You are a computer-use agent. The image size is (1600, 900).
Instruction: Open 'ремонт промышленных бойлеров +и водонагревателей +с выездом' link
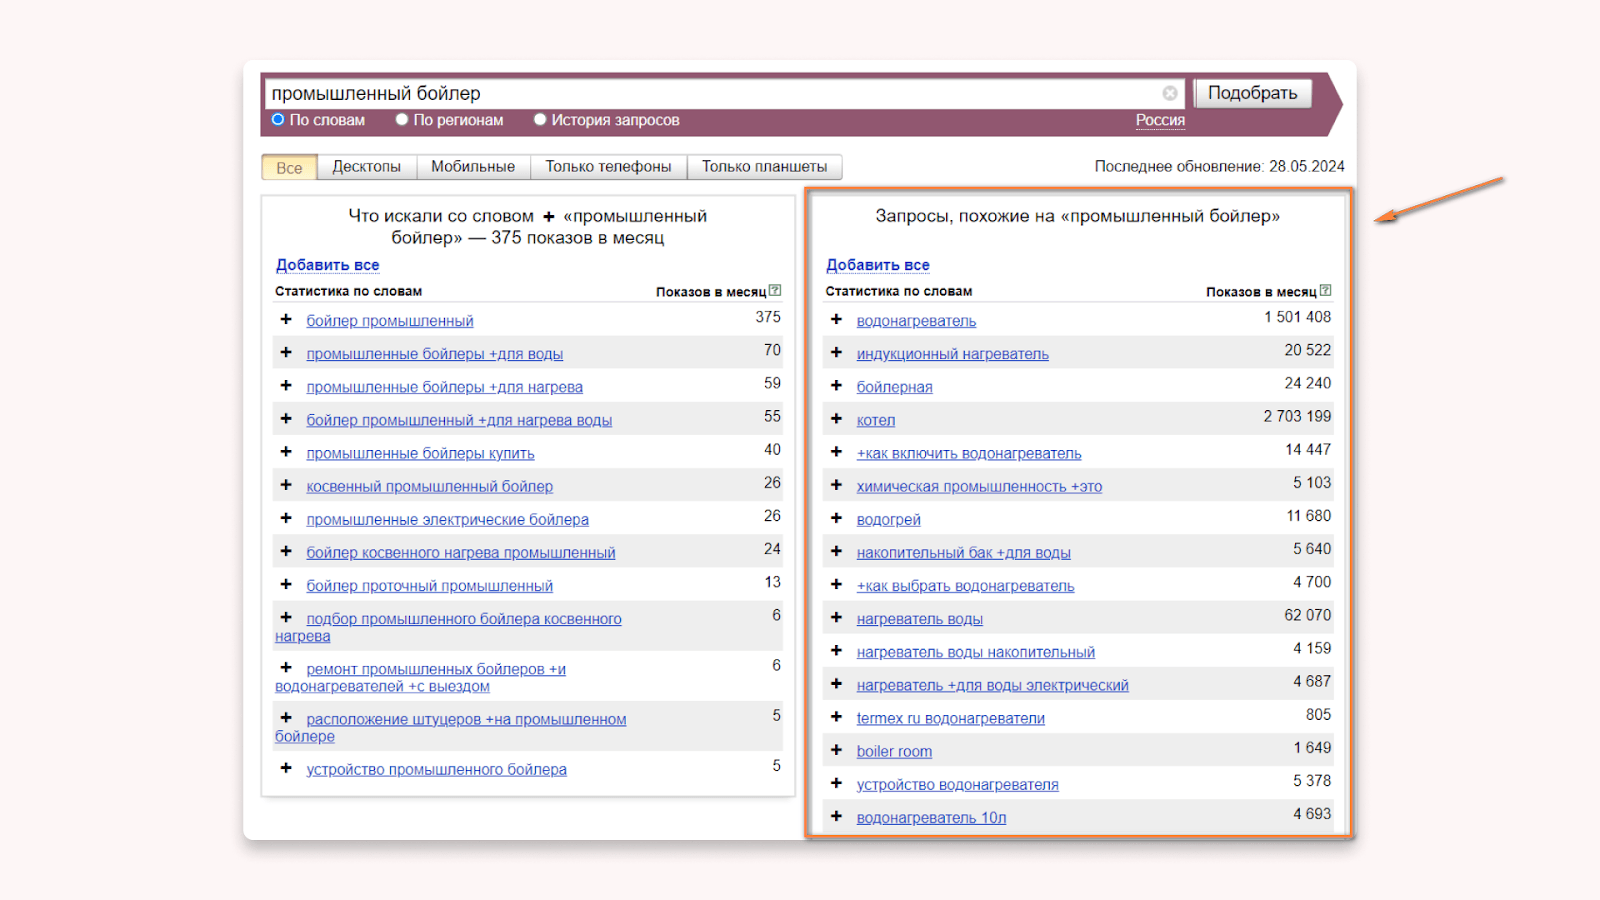tap(420, 678)
